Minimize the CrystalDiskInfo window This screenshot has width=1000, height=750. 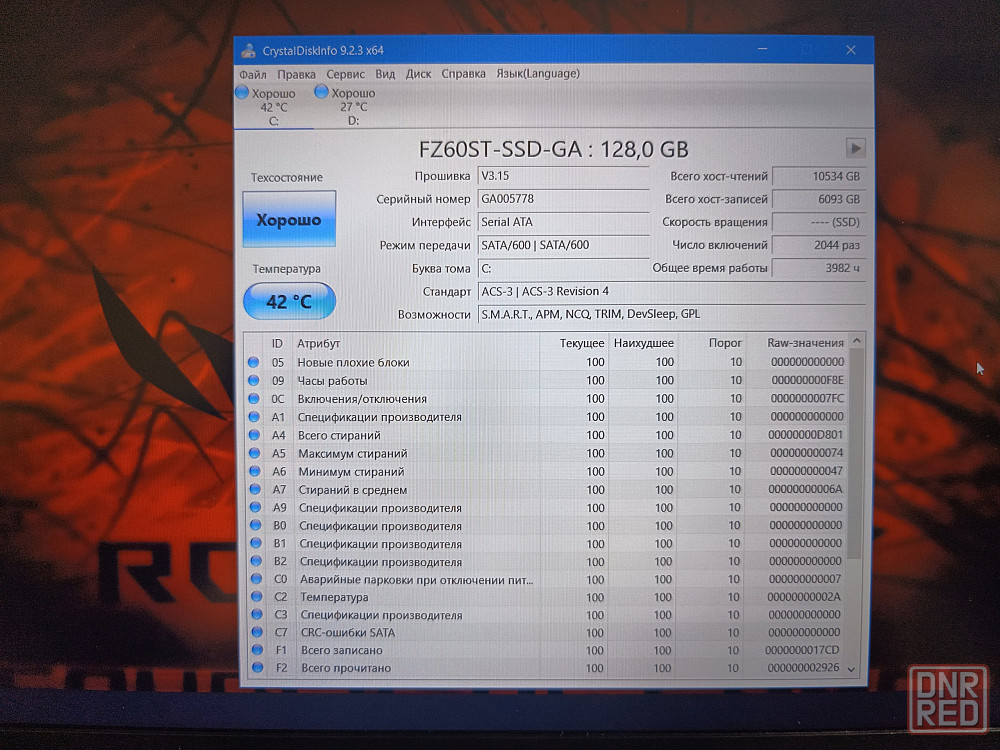(762, 49)
